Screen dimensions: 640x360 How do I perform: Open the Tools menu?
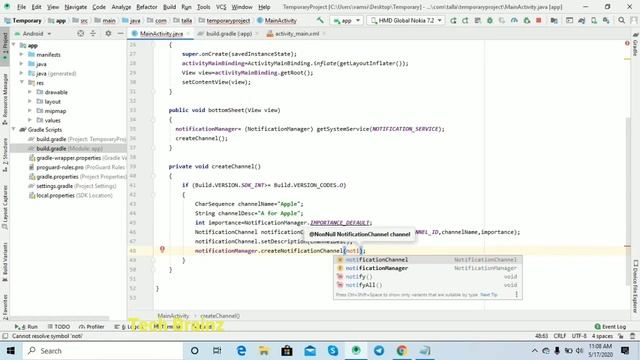[x=203, y=7]
